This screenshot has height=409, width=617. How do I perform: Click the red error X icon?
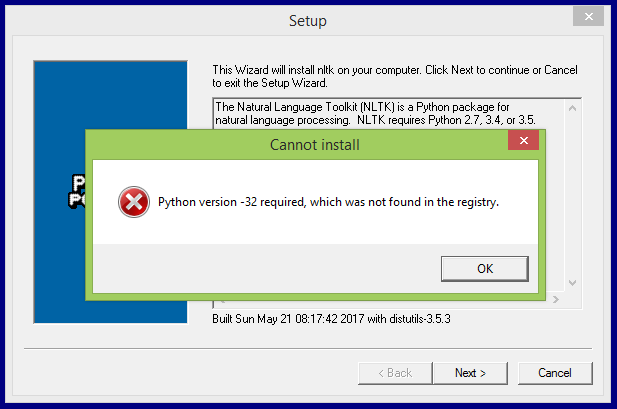coord(134,202)
